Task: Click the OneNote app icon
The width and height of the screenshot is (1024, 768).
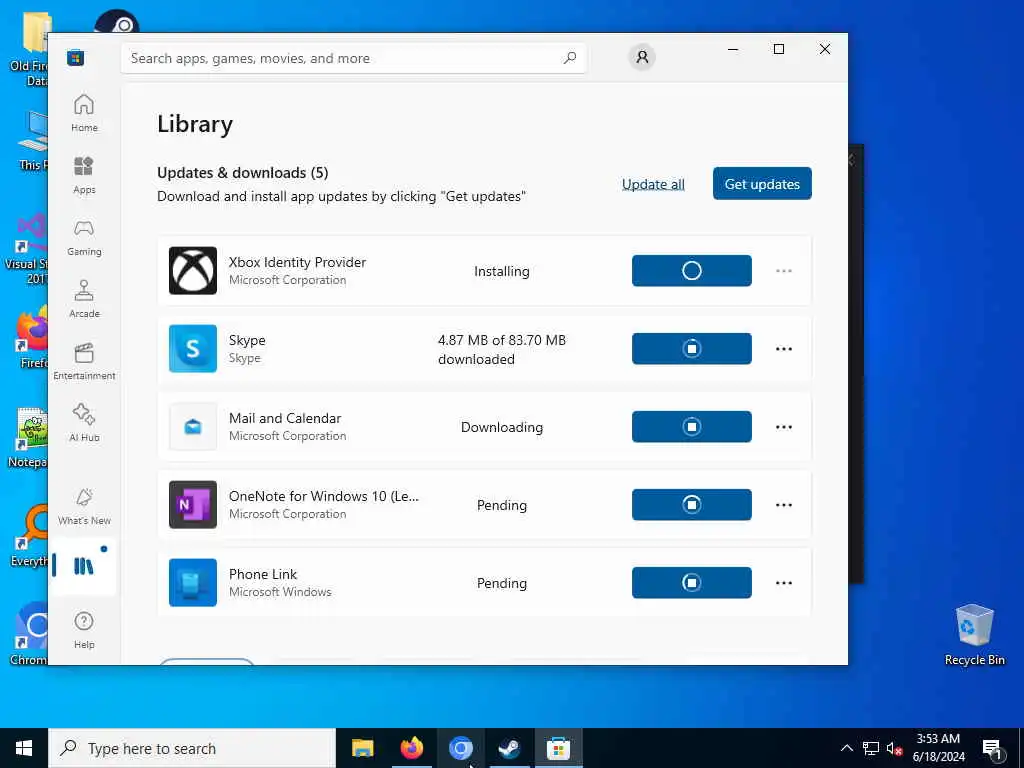Action: pyautogui.click(x=193, y=504)
